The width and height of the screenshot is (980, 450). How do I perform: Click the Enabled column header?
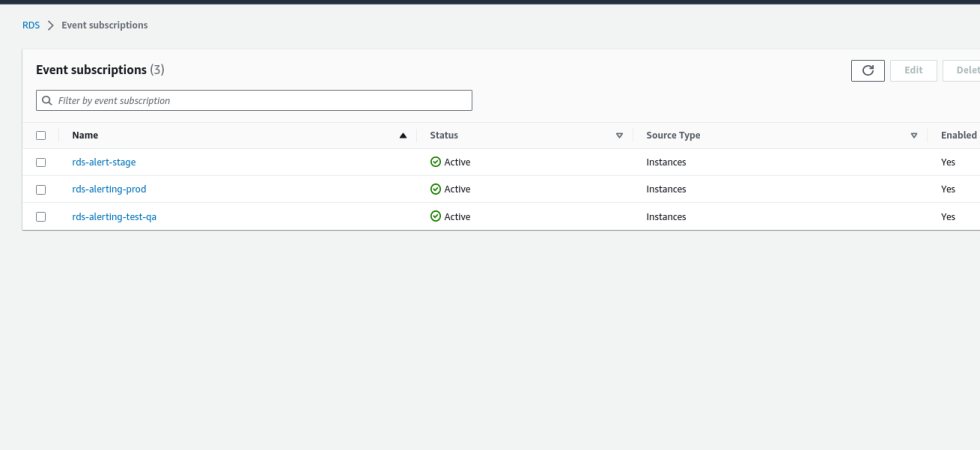[x=958, y=135]
